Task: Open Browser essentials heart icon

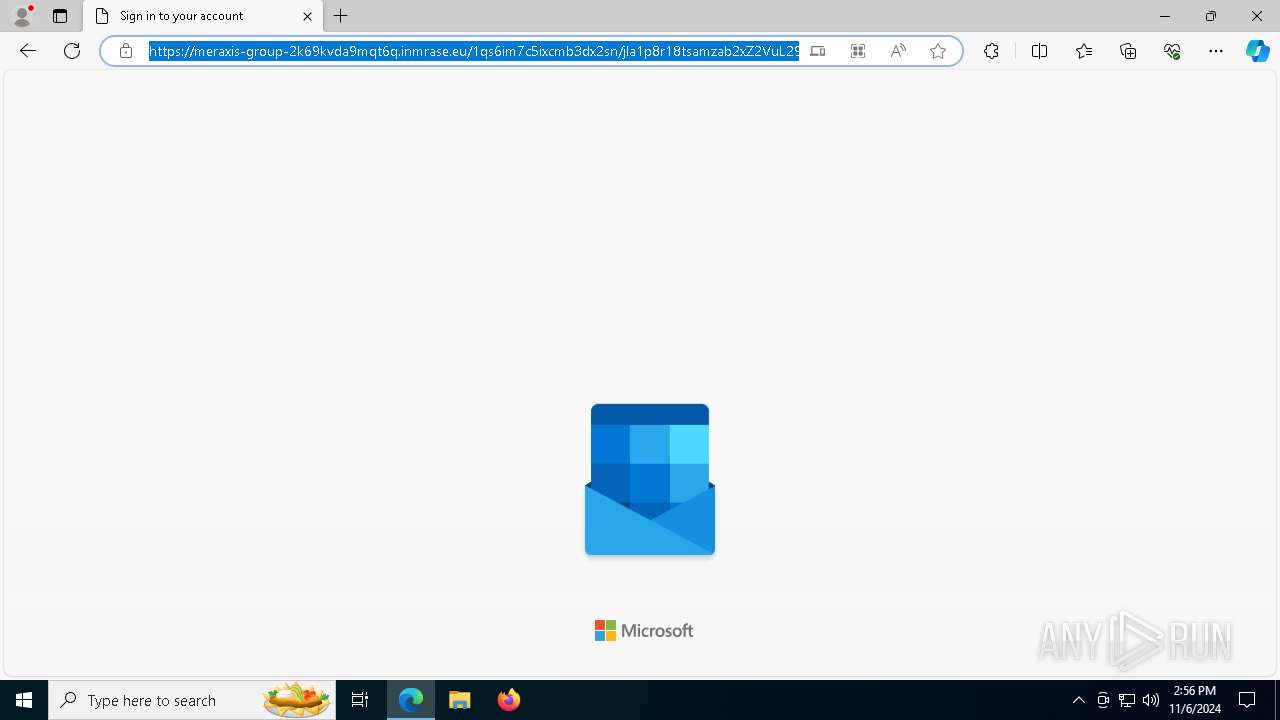Action: [1172, 51]
